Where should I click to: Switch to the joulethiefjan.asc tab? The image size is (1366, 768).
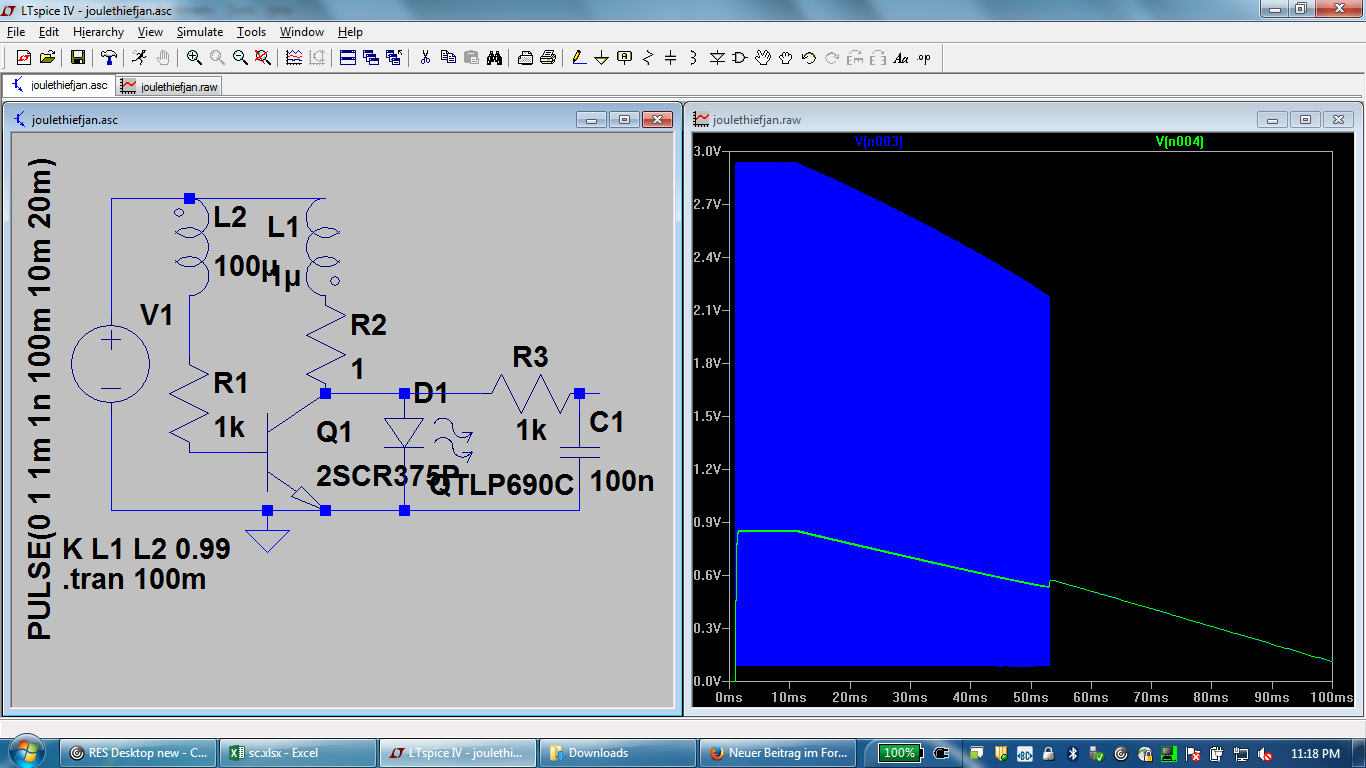[x=59, y=85]
